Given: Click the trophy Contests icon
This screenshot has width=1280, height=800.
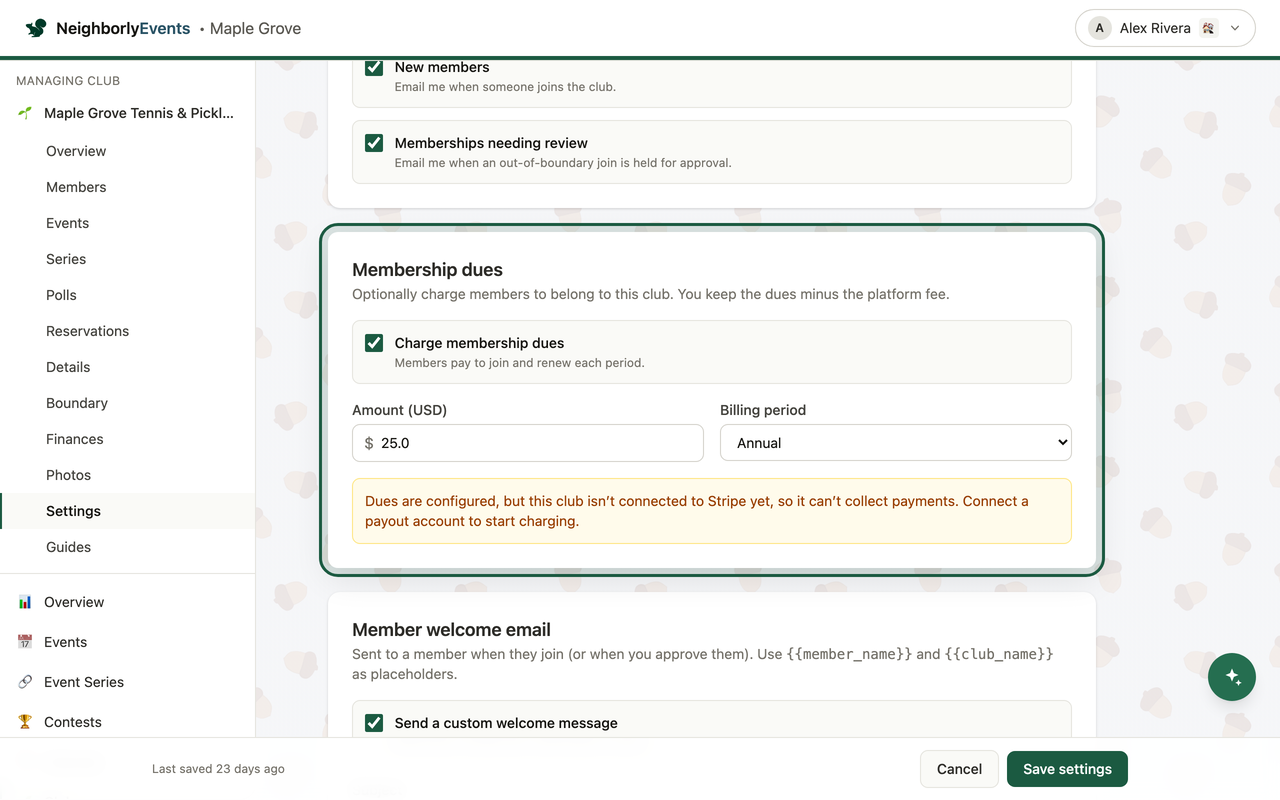Looking at the screenshot, I should click(x=25, y=722).
